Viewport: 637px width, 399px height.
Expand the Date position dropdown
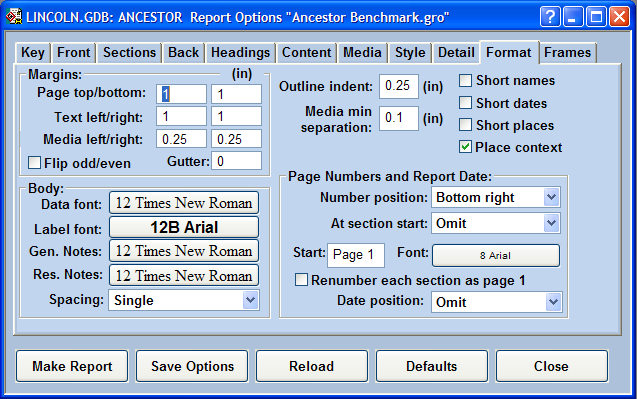click(496, 302)
